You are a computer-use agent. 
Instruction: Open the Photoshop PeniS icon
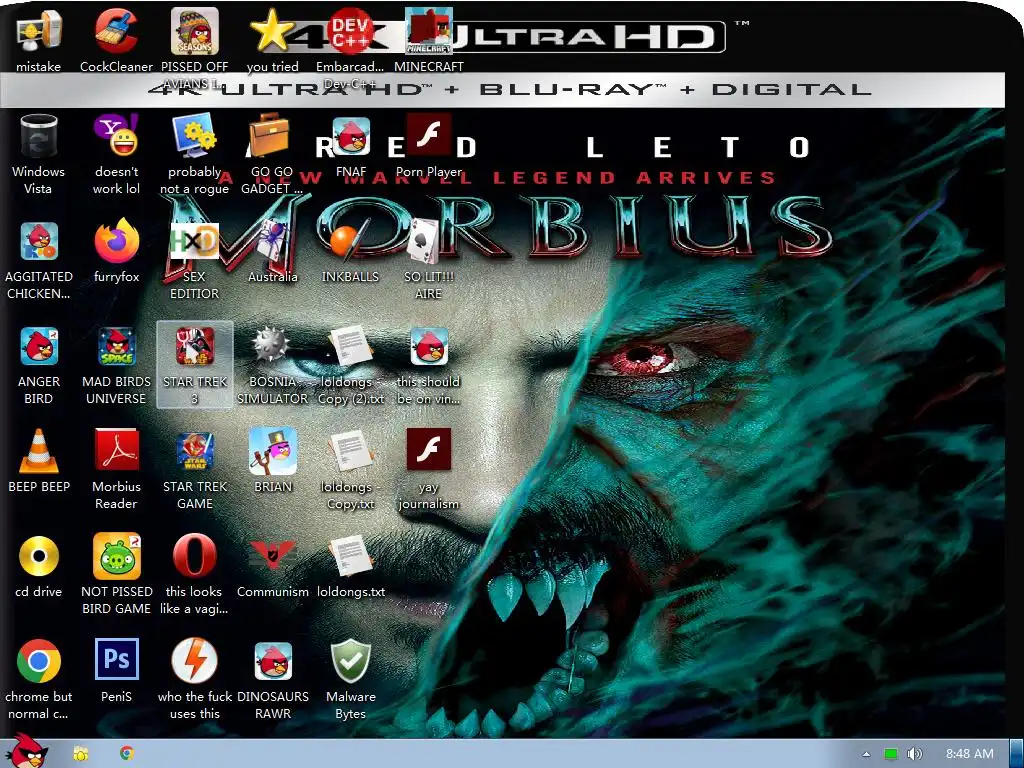click(x=116, y=660)
